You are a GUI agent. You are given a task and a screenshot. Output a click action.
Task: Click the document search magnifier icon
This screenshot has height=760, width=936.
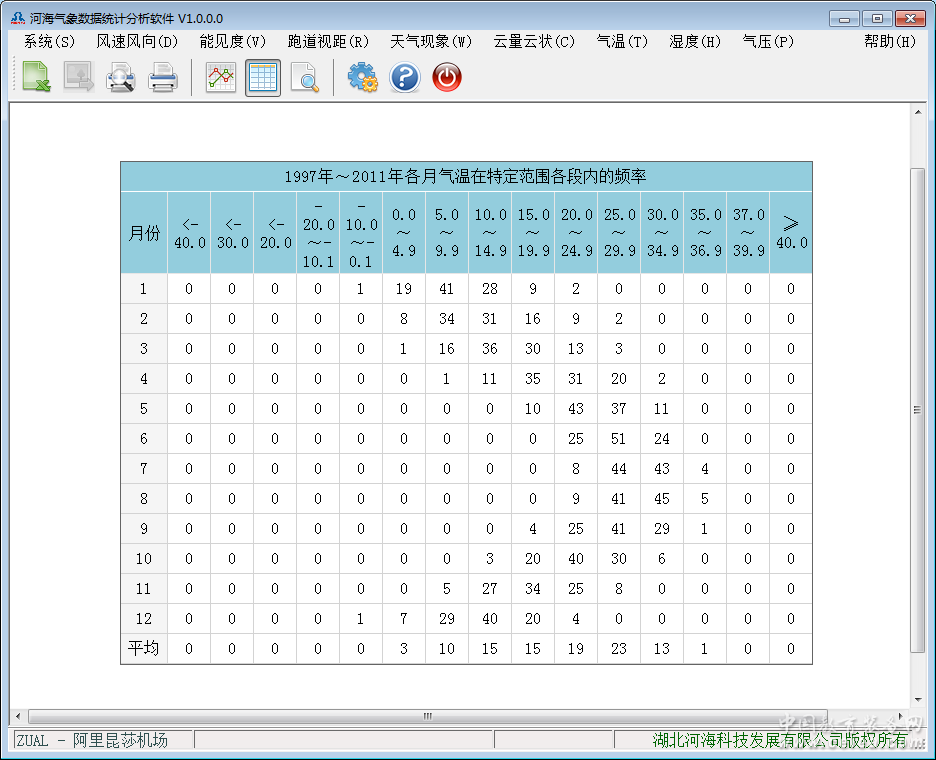pos(305,77)
